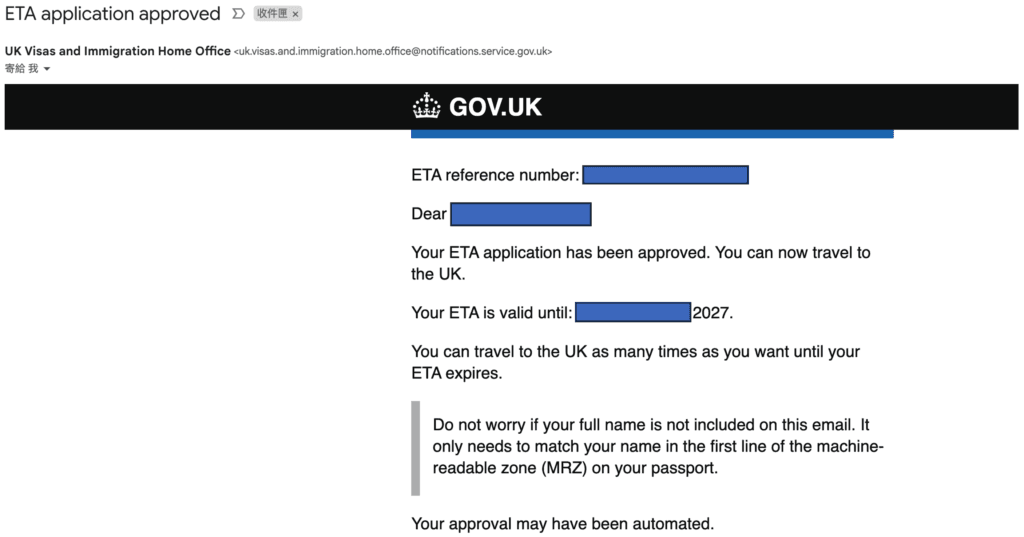The height and width of the screenshot is (537, 1024).
Task: Click the redacted ETA reference number box
Action: [x=665, y=175]
